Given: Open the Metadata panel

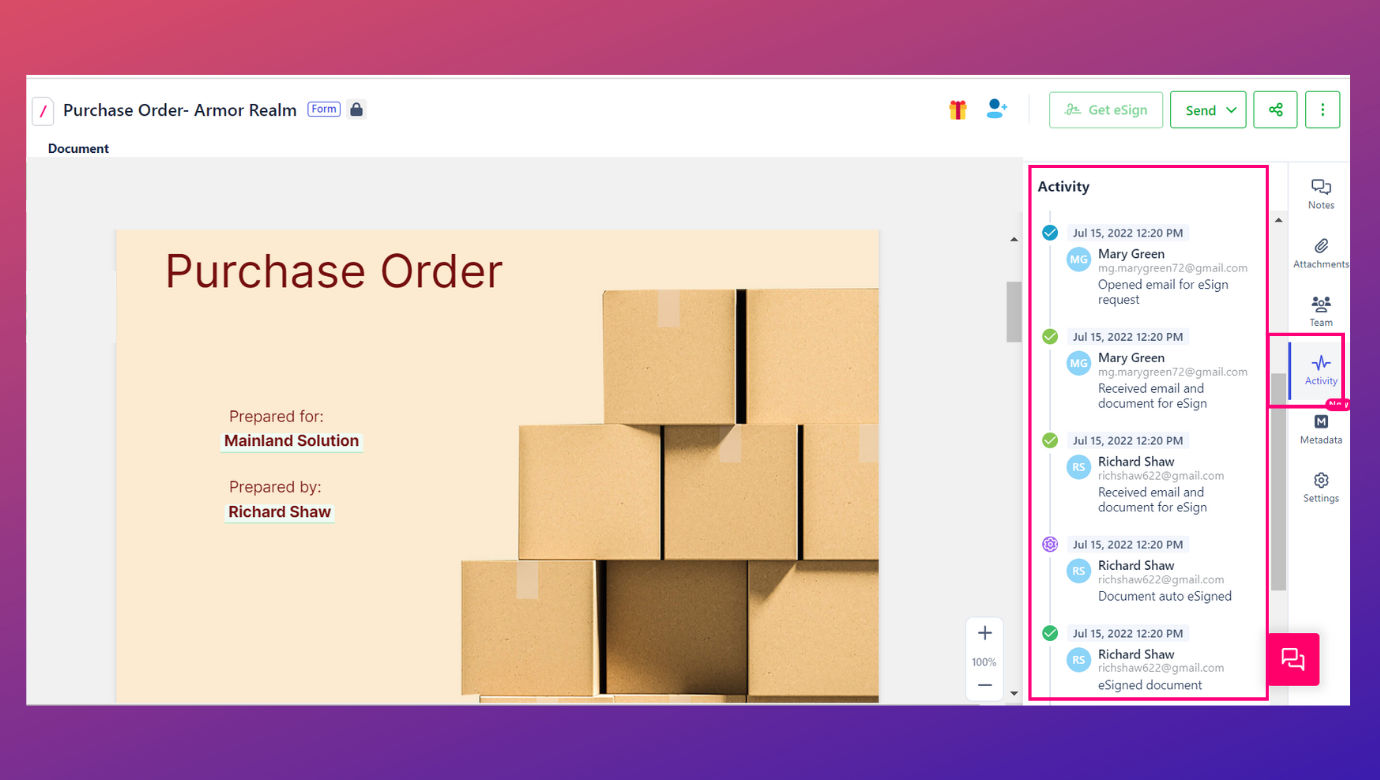Looking at the screenshot, I should (1321, 429).
